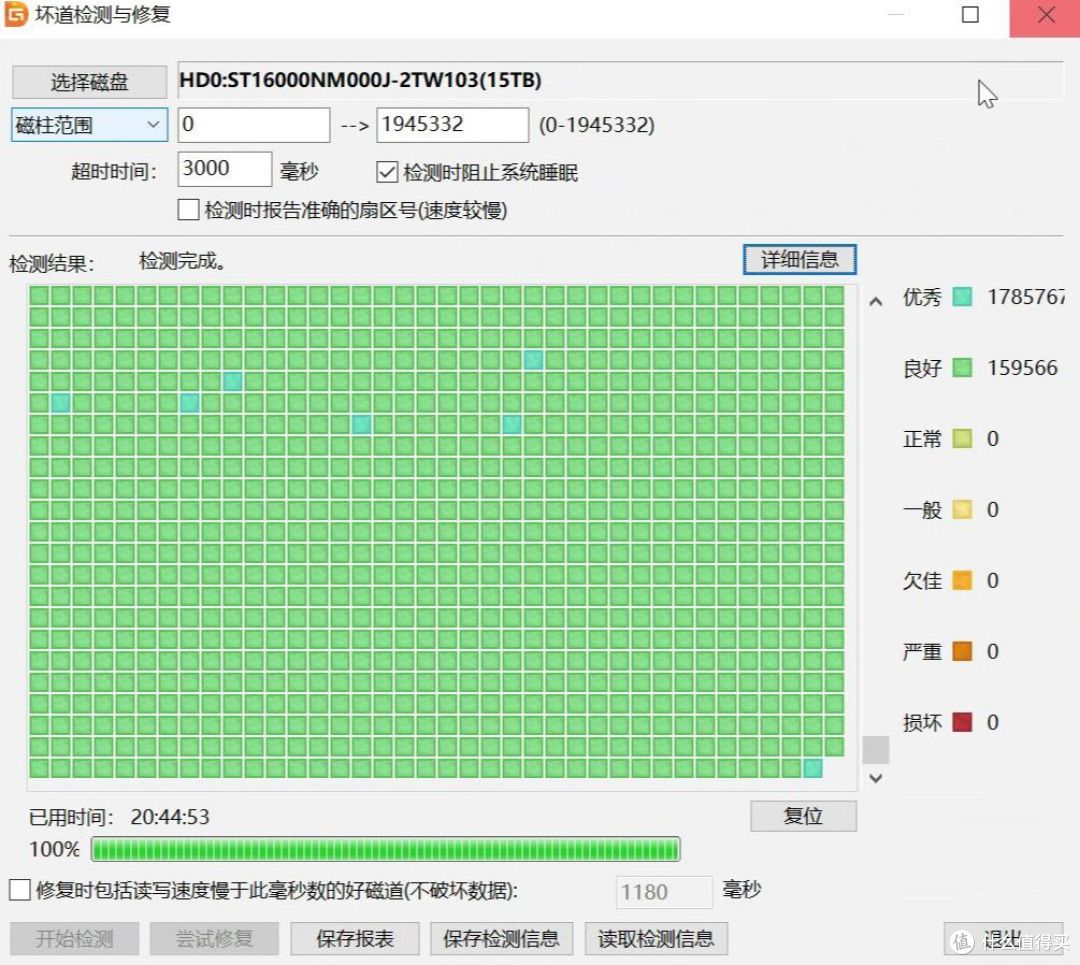Click 保存检测信息 to save detection info
The width and height of the screenshot is (1080, 965).
[501, 938]
